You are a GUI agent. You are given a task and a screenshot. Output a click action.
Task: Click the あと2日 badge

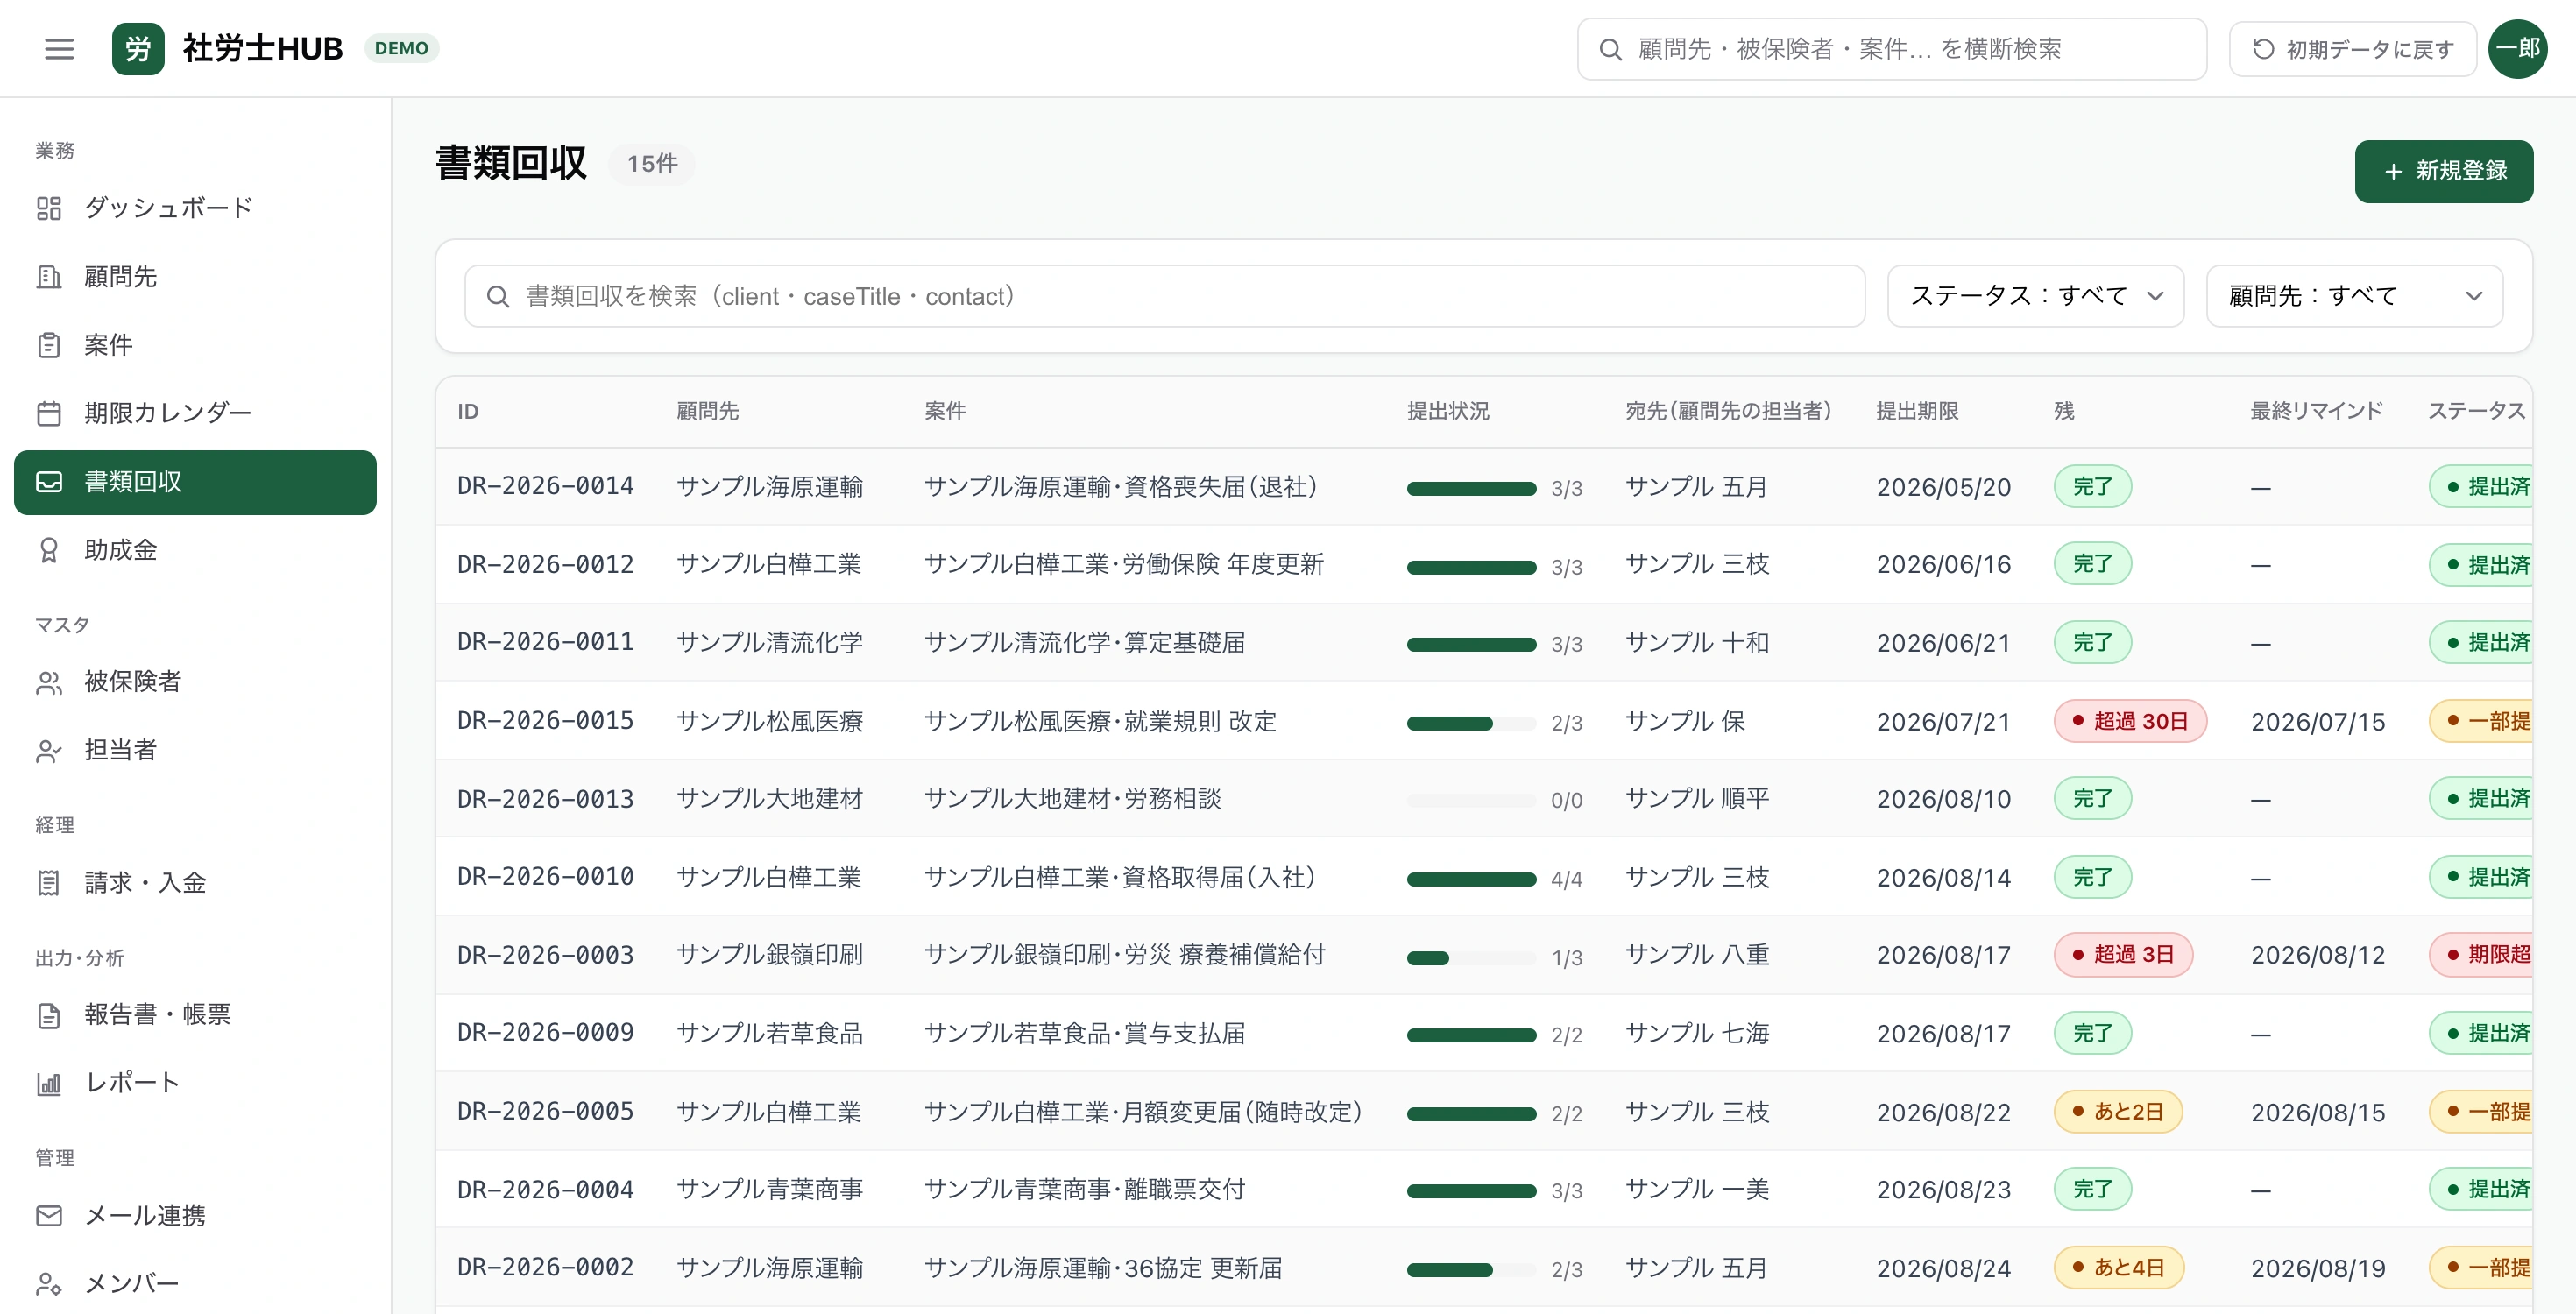point(2117,1111)
